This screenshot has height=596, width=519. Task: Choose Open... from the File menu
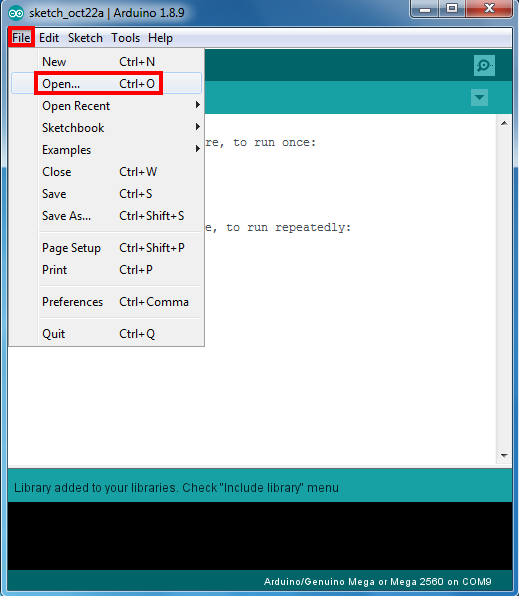click(106, 83)
